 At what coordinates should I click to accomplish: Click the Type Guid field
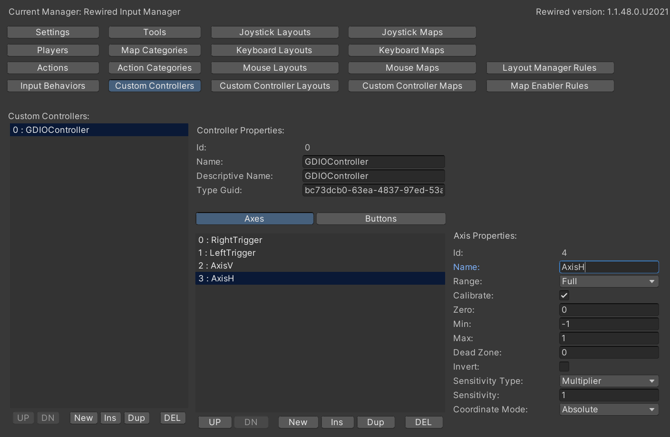coord(373,190)
